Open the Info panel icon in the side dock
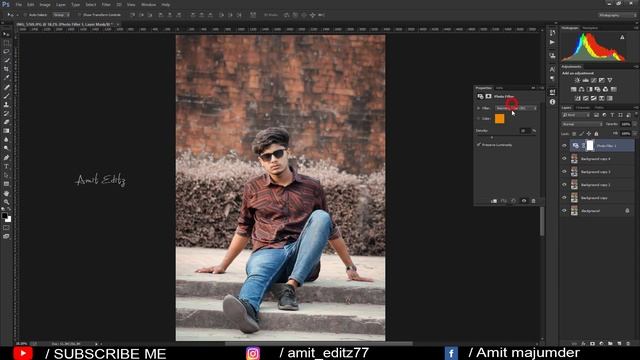This screenshot has height=360, width=640. pyautogui.click(x=552, y=102)
